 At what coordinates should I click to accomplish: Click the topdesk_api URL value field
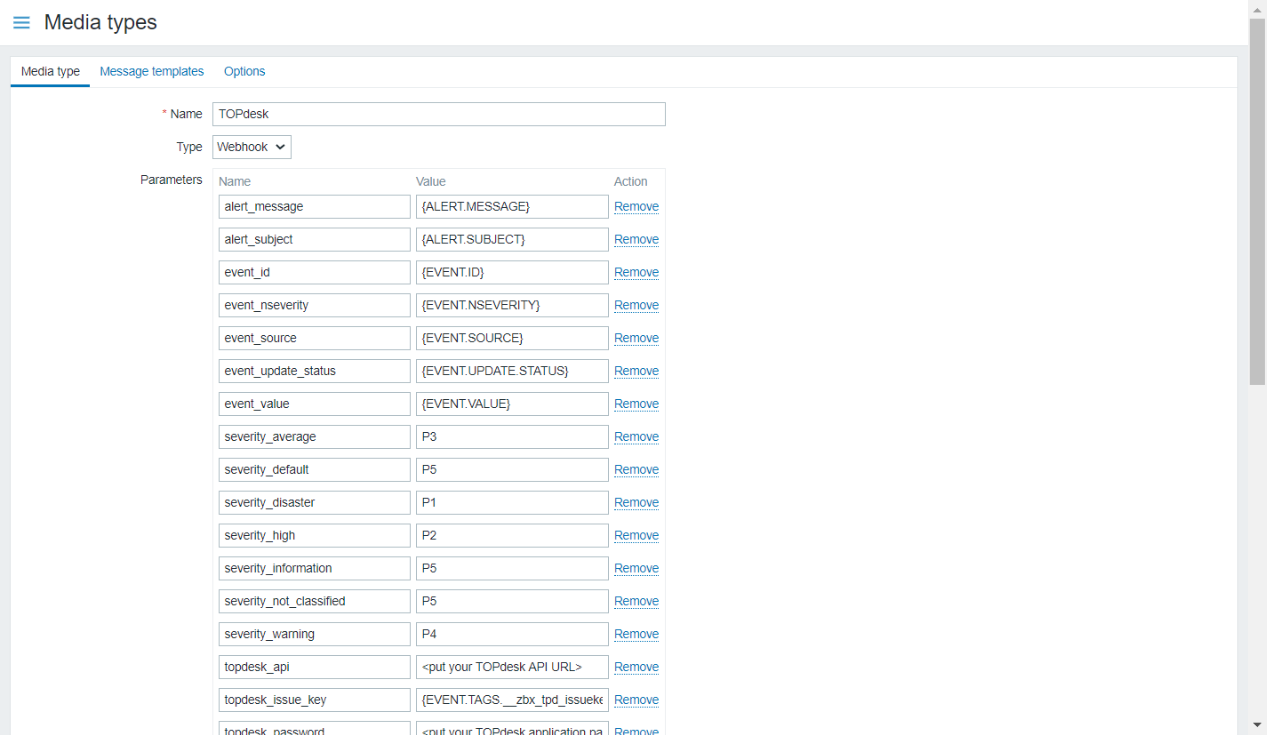click(x=512, y=667)
